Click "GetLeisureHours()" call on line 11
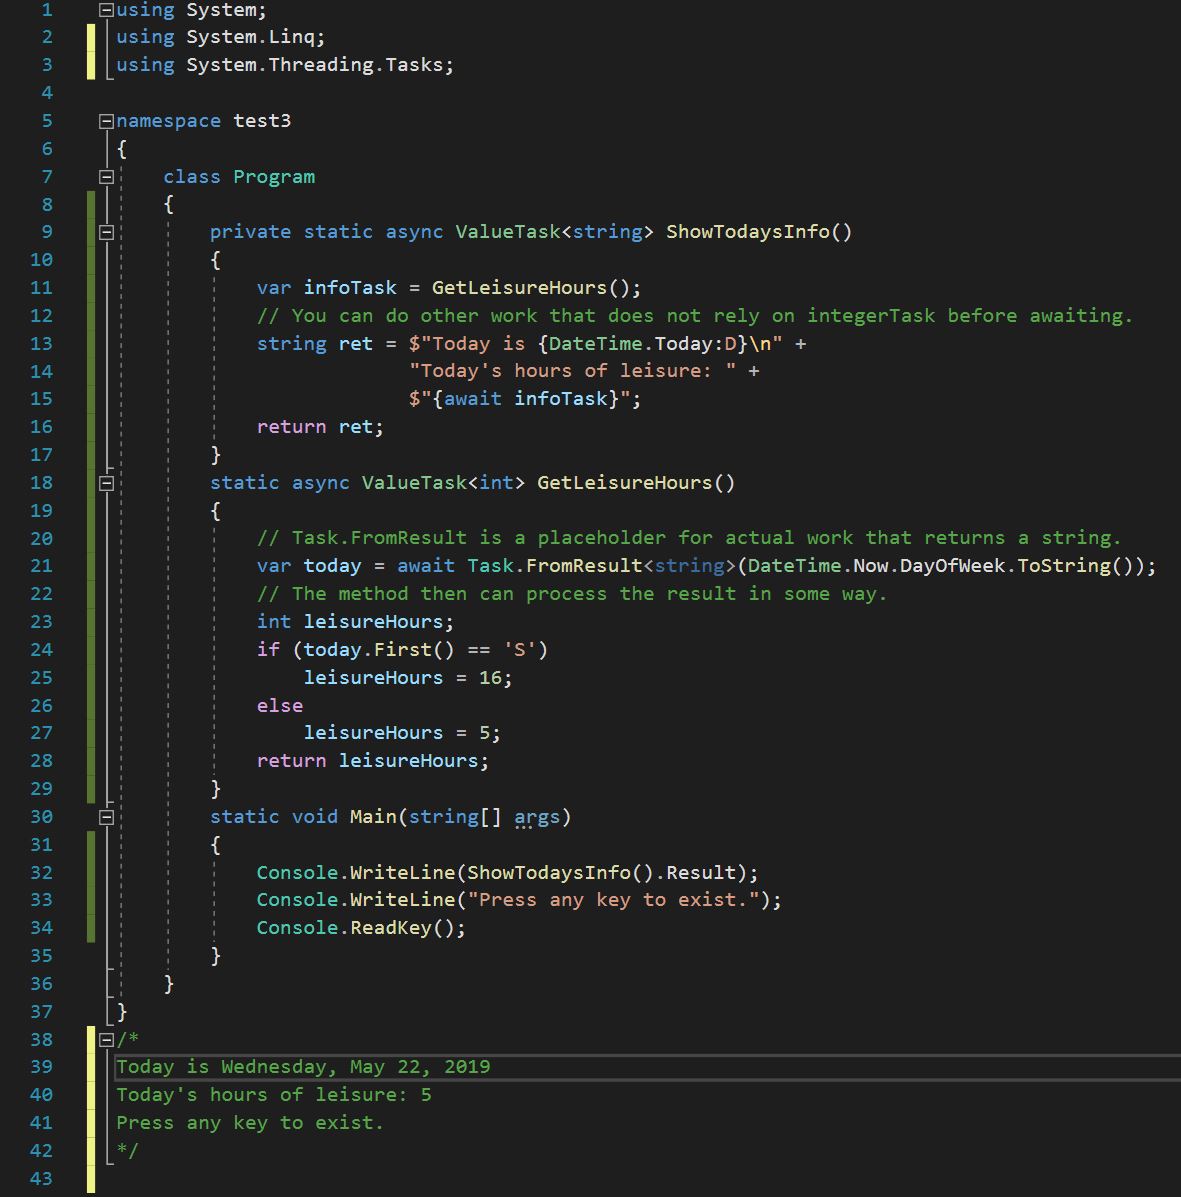The width and height of the screenshot is (1181, 1197). click(531, 288)
